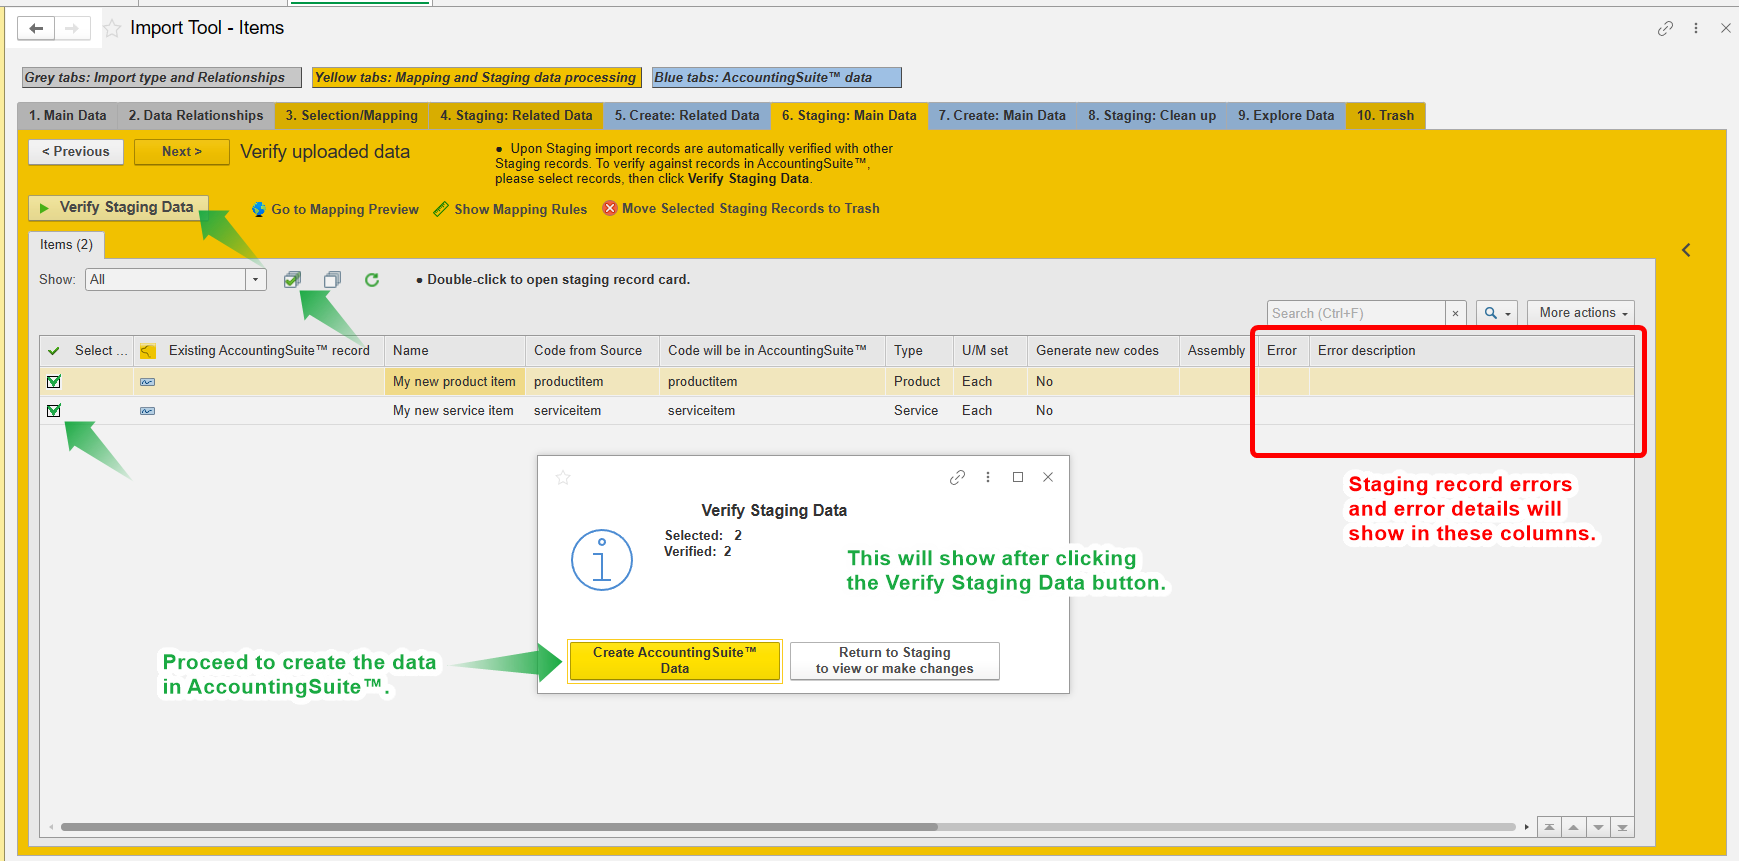Open record icon in service item row
This screenshot has width=1739, height=861.
pos(148,411)
